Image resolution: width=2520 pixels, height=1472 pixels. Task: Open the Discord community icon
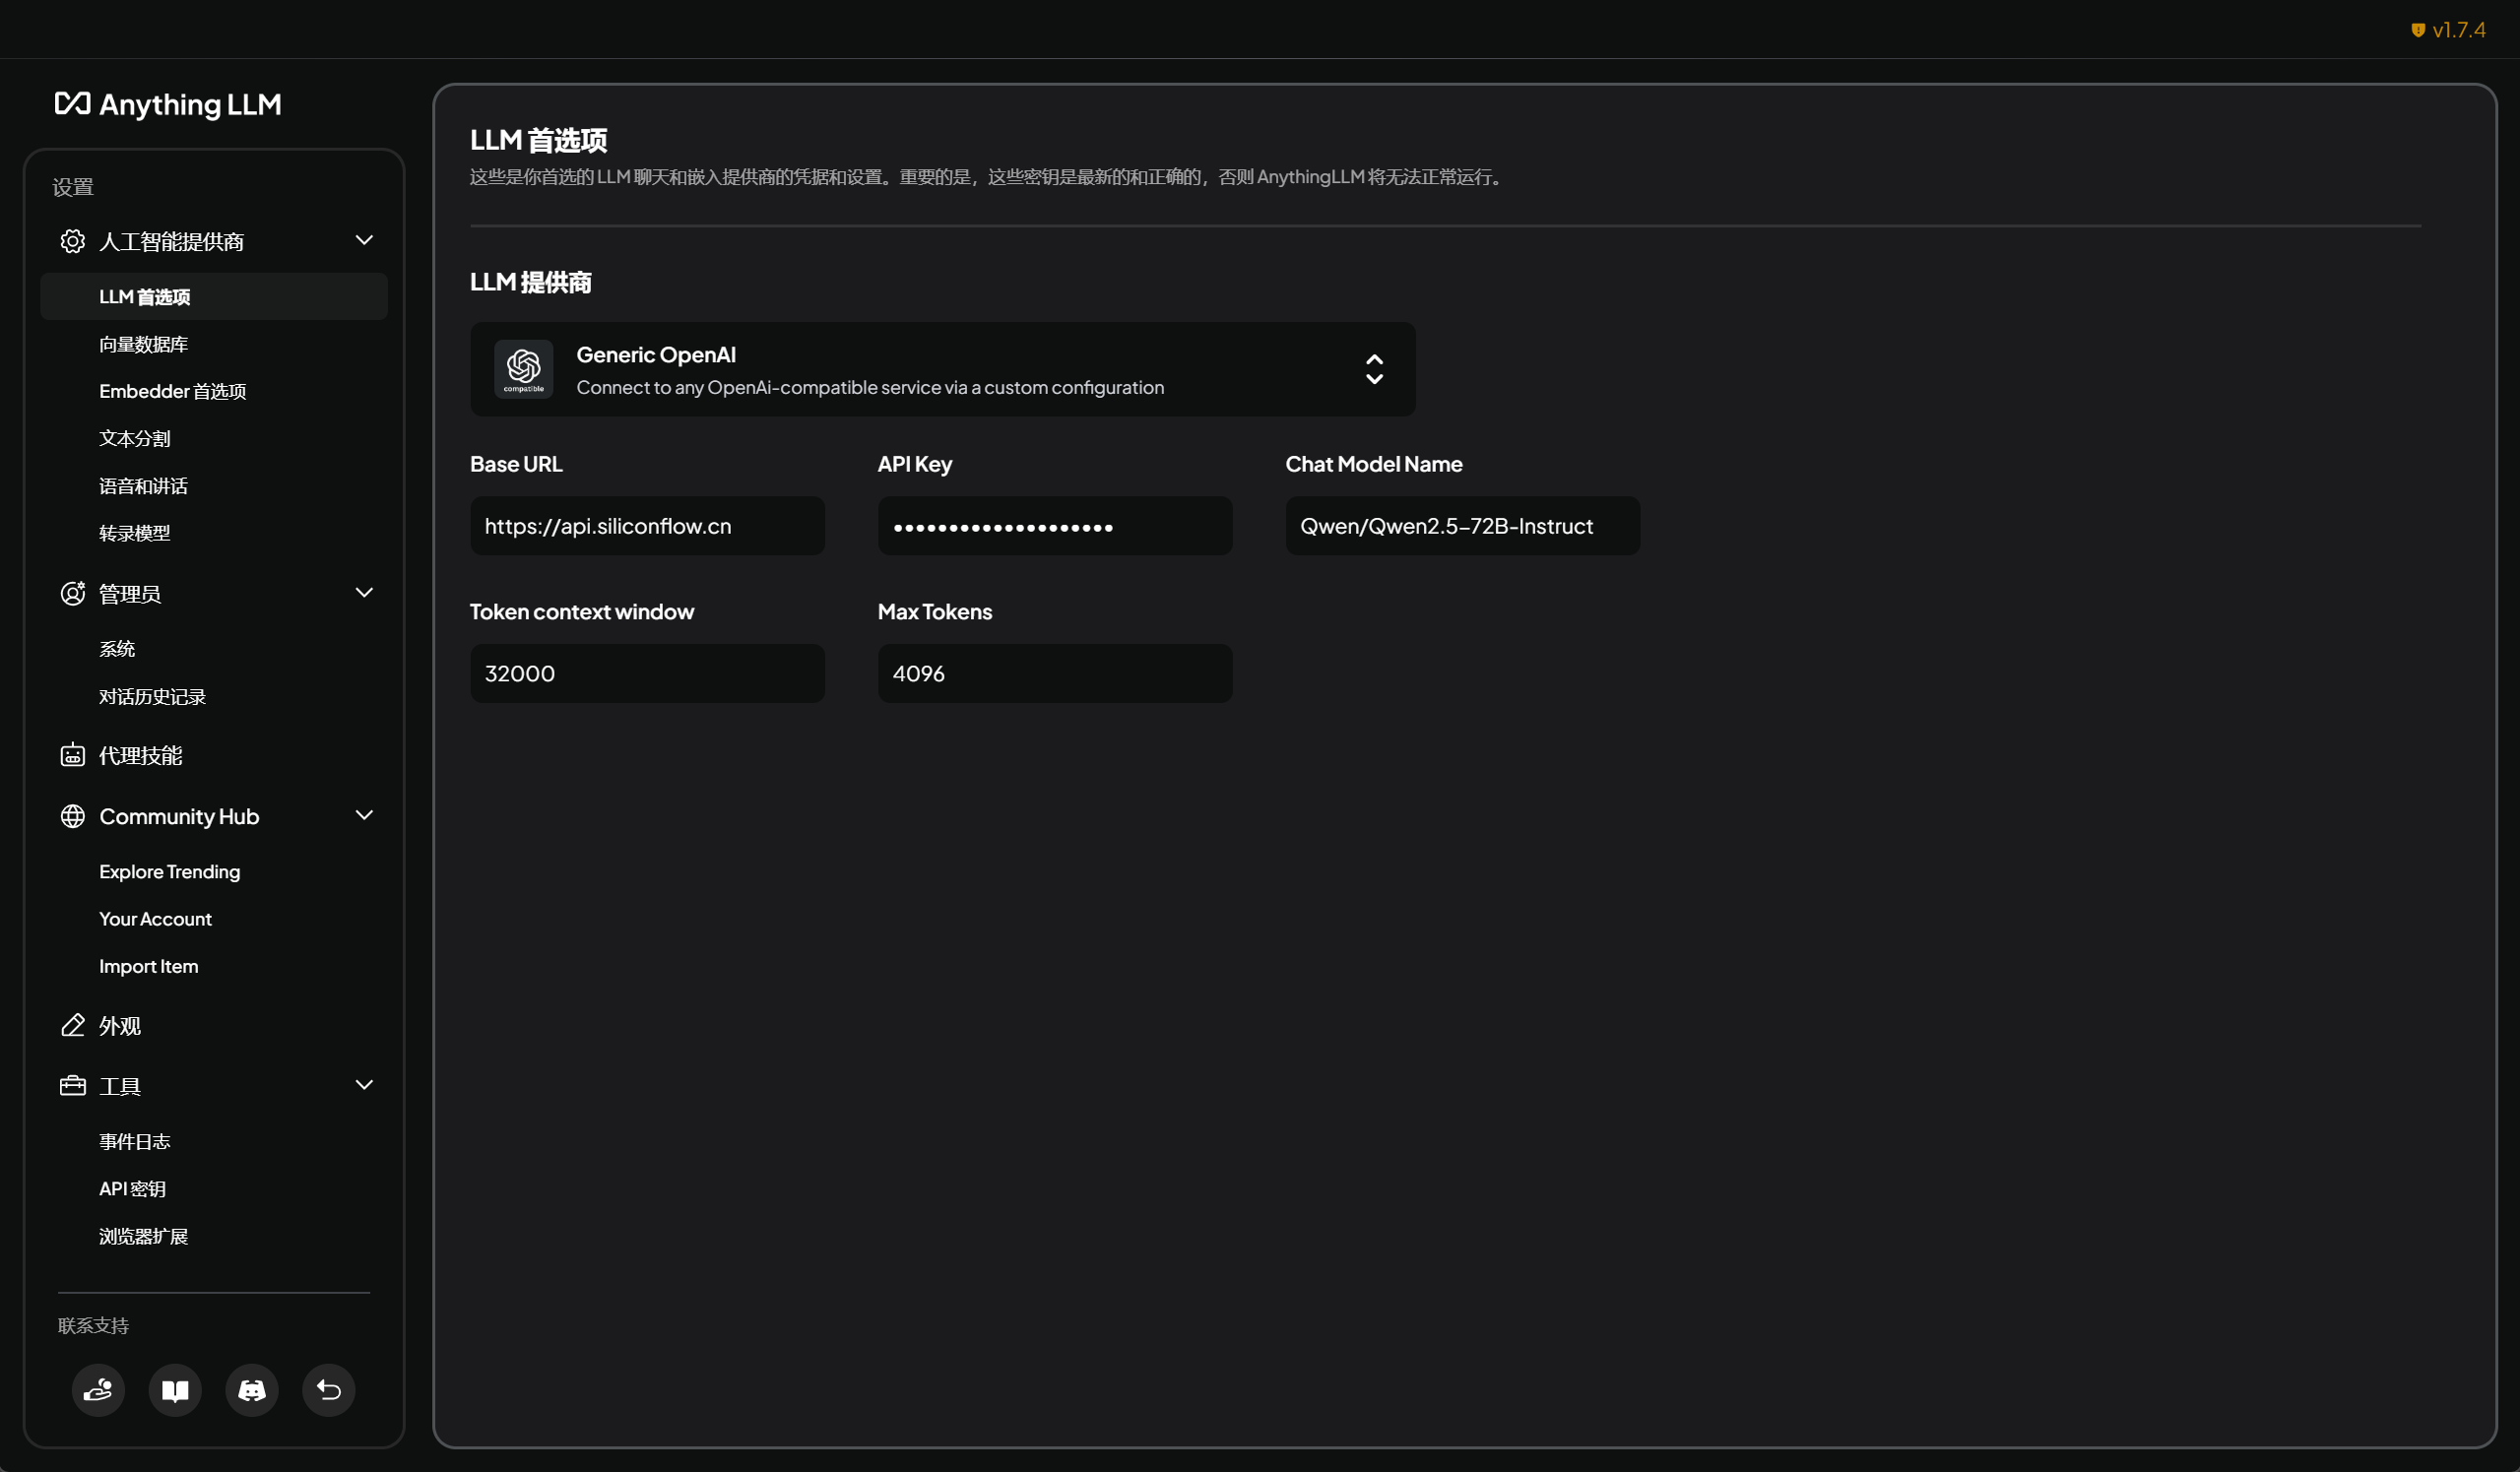pos(252,1390)
